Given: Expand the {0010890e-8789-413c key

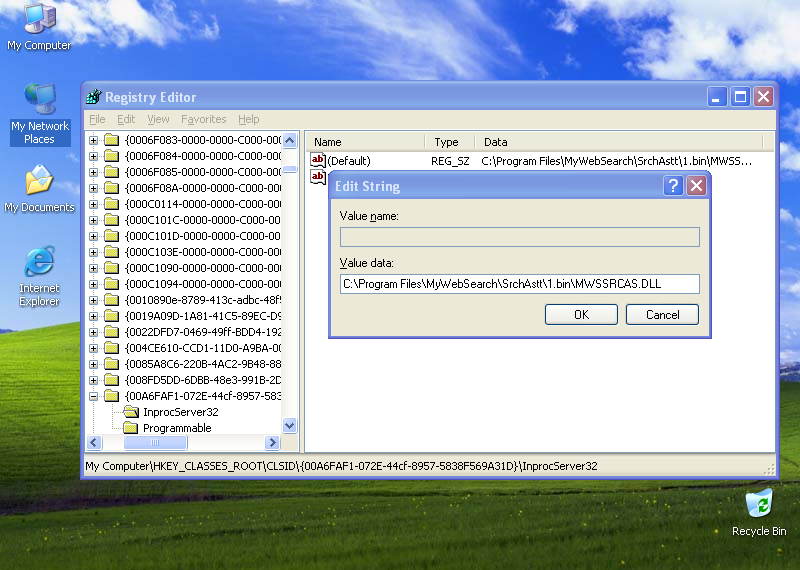Looking at the screenshot, I should point(94,300).
